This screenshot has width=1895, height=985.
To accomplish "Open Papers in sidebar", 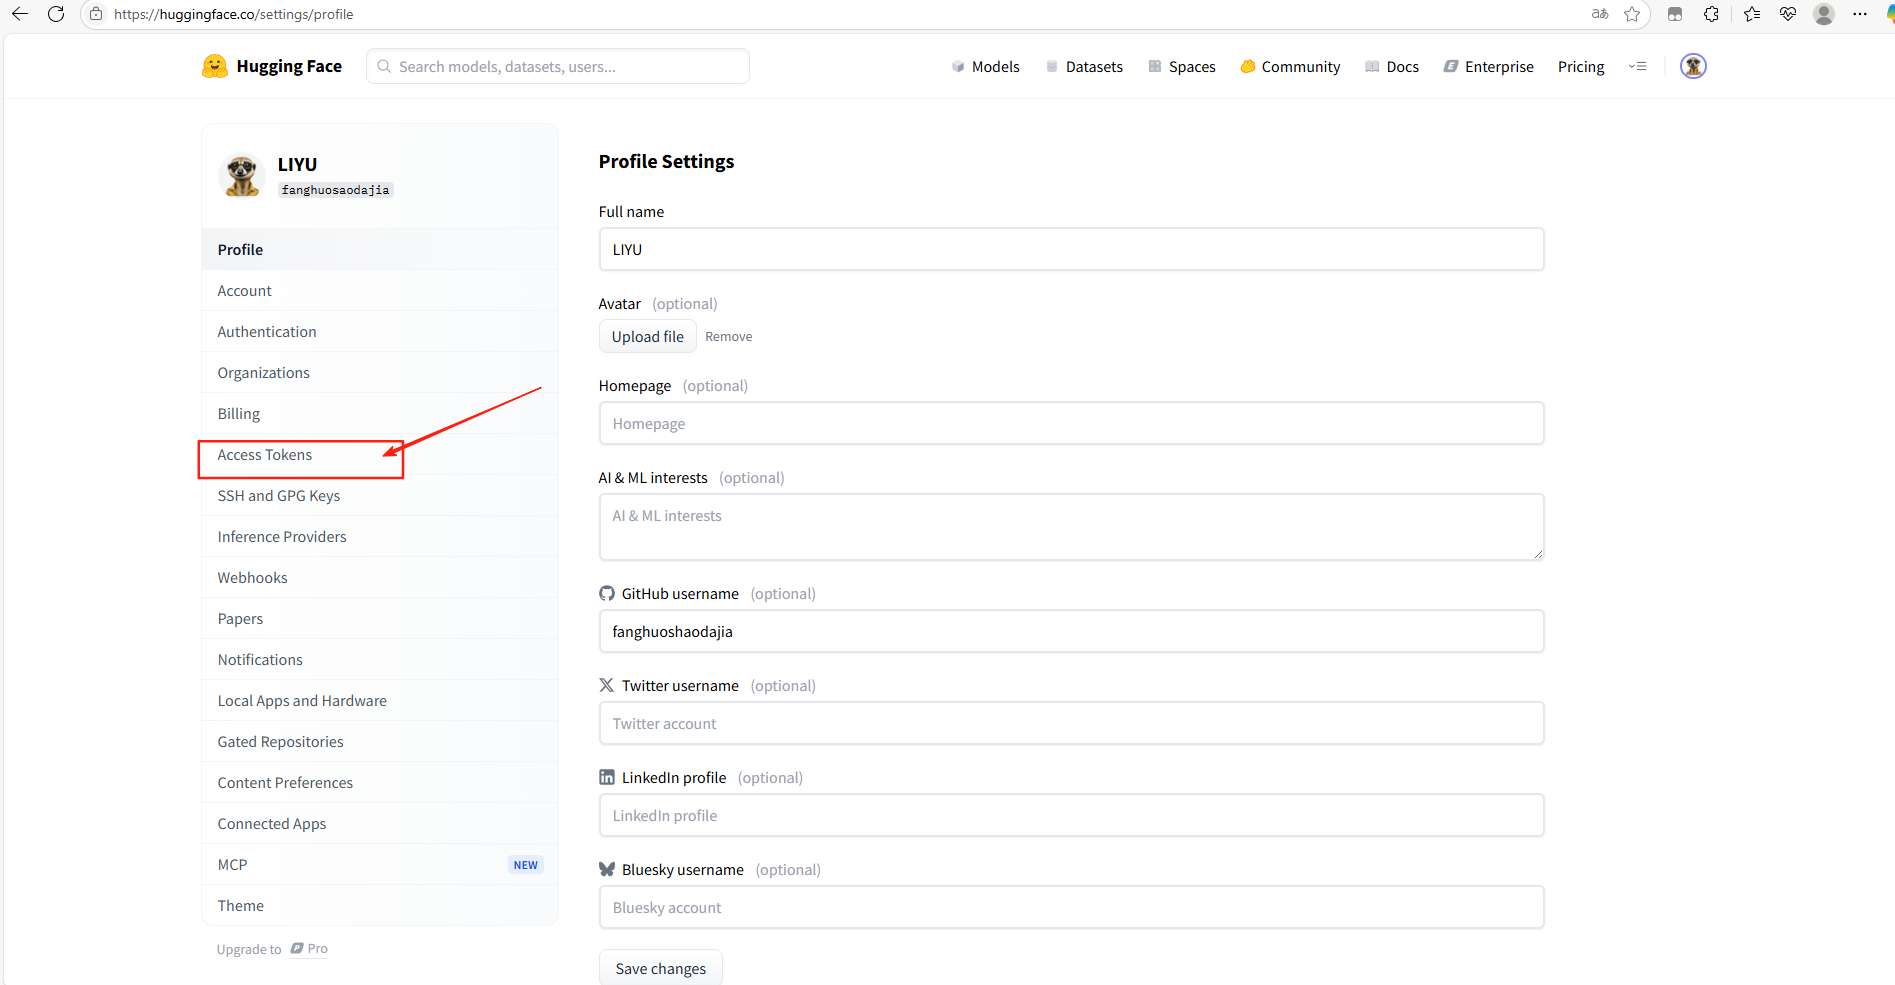I will coord(380,618).
